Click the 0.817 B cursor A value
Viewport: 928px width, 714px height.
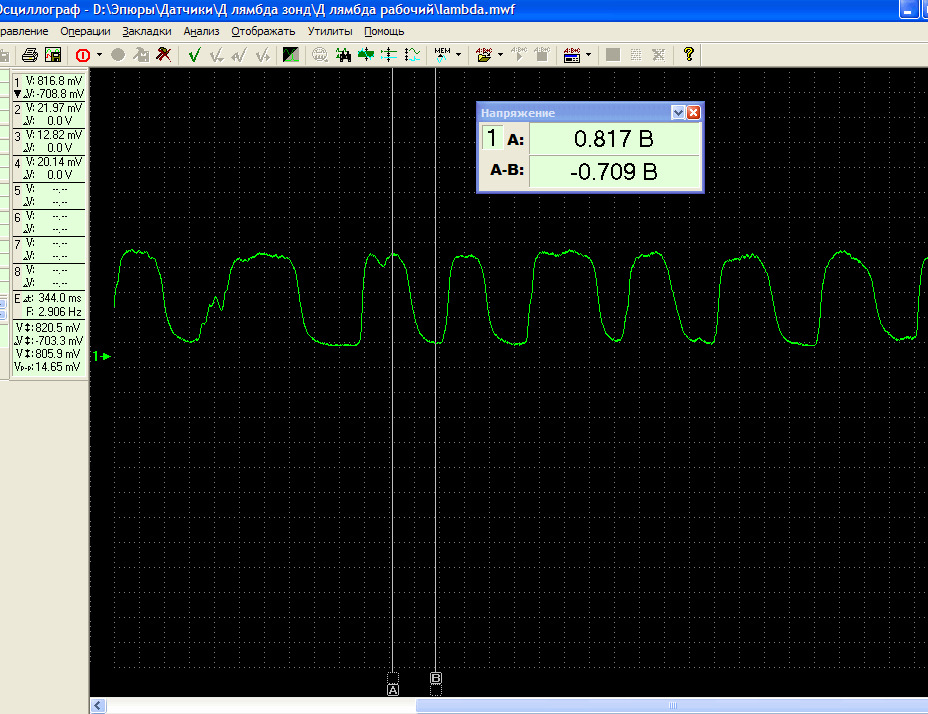pyautogui.click(x=614, y=139)
